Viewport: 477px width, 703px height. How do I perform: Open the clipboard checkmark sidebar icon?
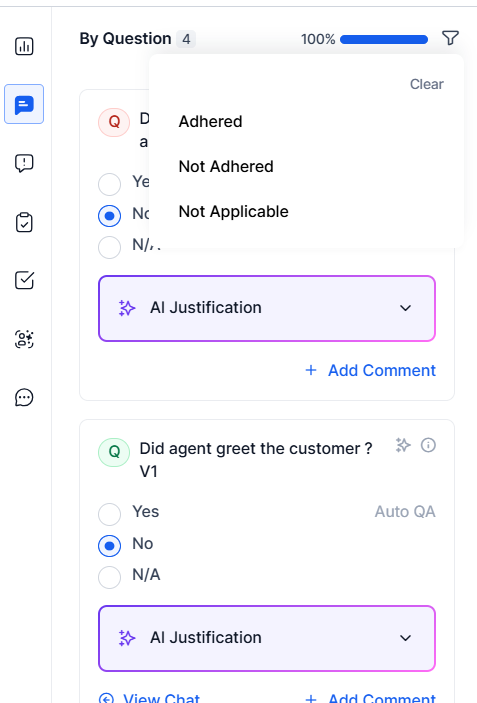(24, 222)
